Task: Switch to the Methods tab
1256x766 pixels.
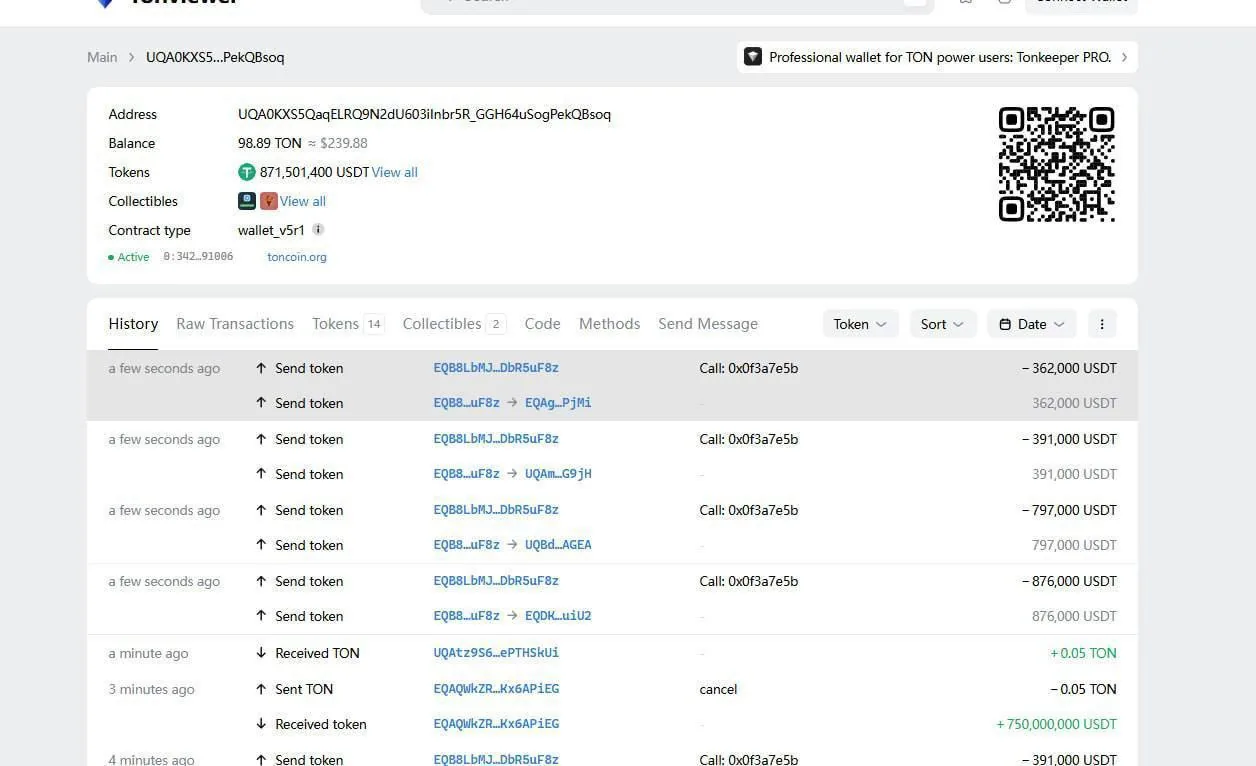Action: click(x=609, y=324)
